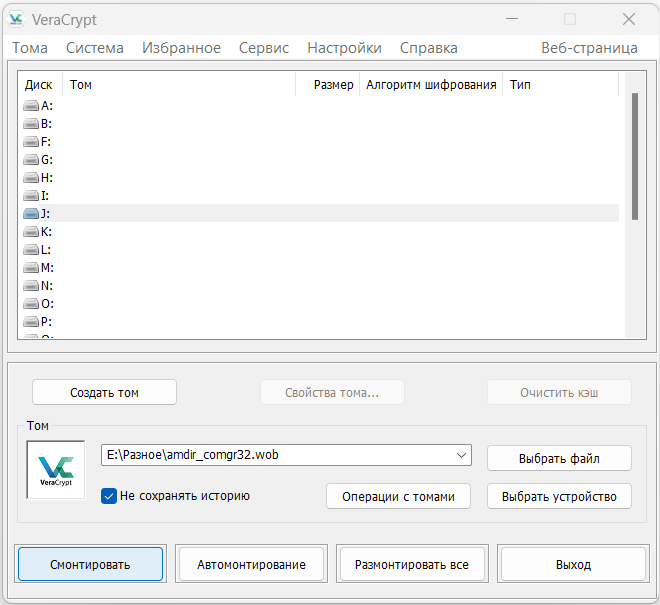Click the Алгоритм шифрования column header
The width and height of the screenshot is (660, 605).
tap(431, 85)
